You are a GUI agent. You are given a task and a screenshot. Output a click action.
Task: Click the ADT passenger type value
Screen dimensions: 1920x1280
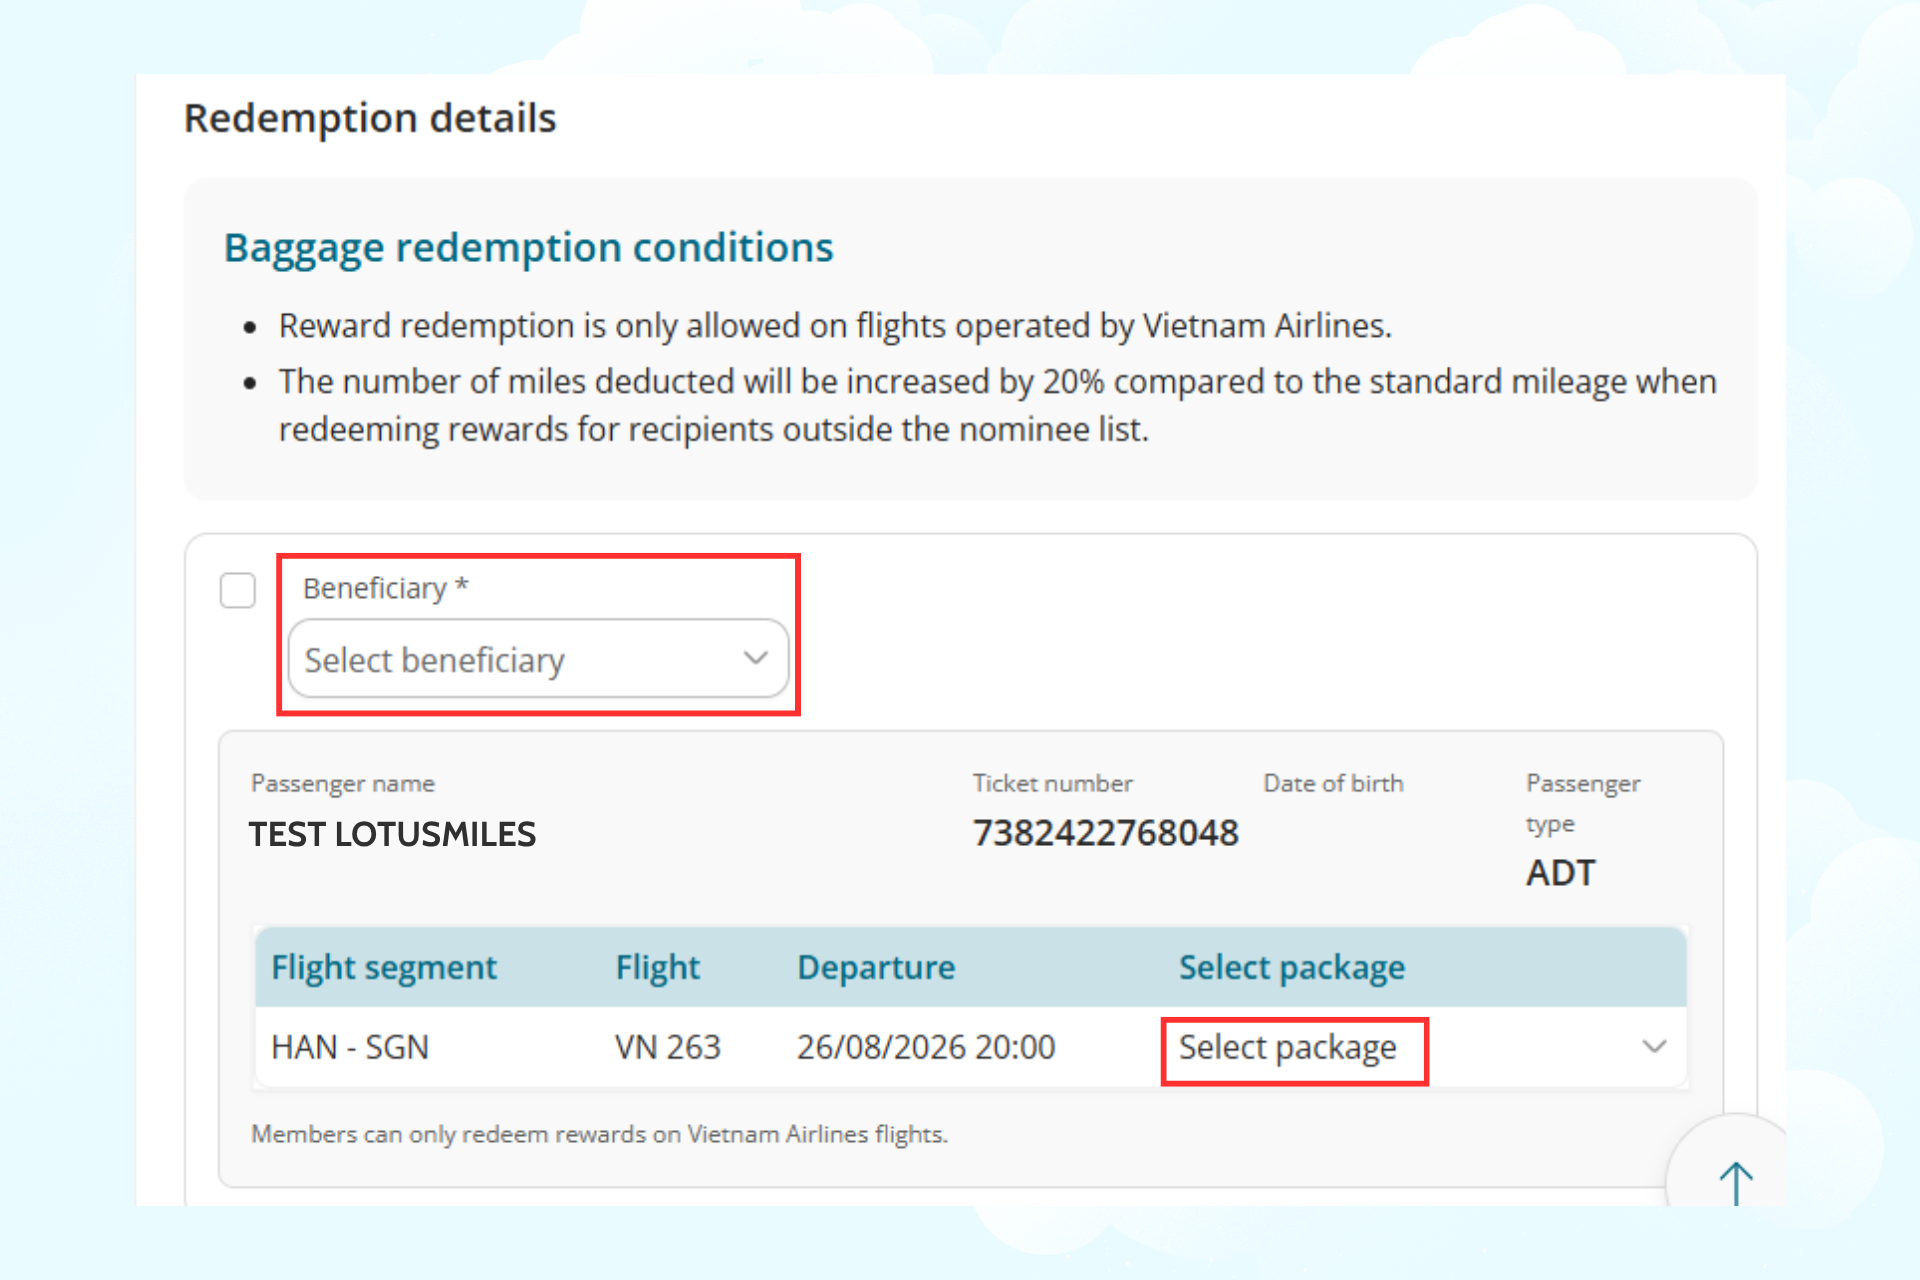coord(1560,873)
